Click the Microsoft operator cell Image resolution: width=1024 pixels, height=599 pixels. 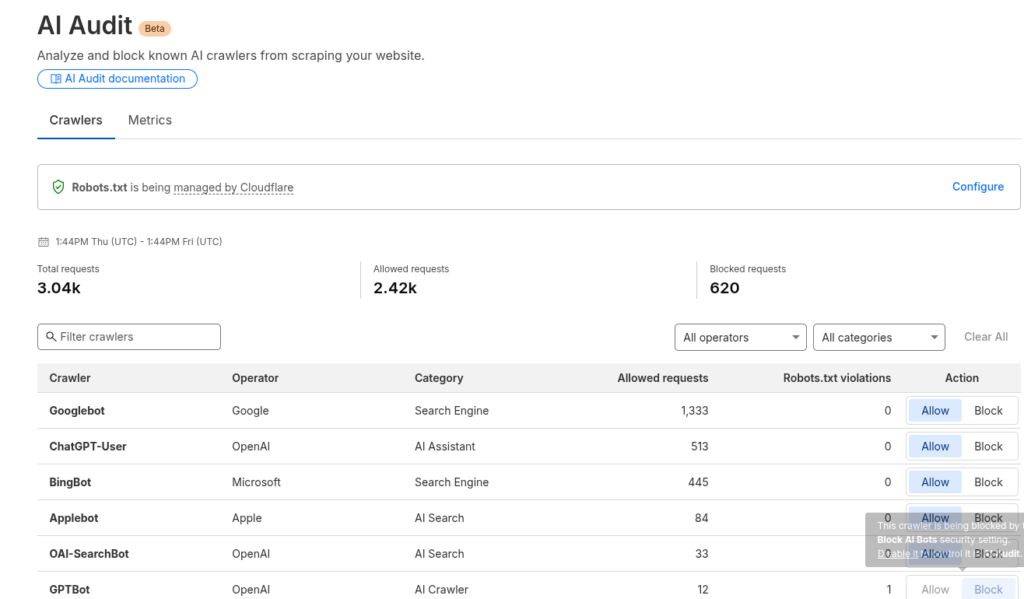[256, 482]
